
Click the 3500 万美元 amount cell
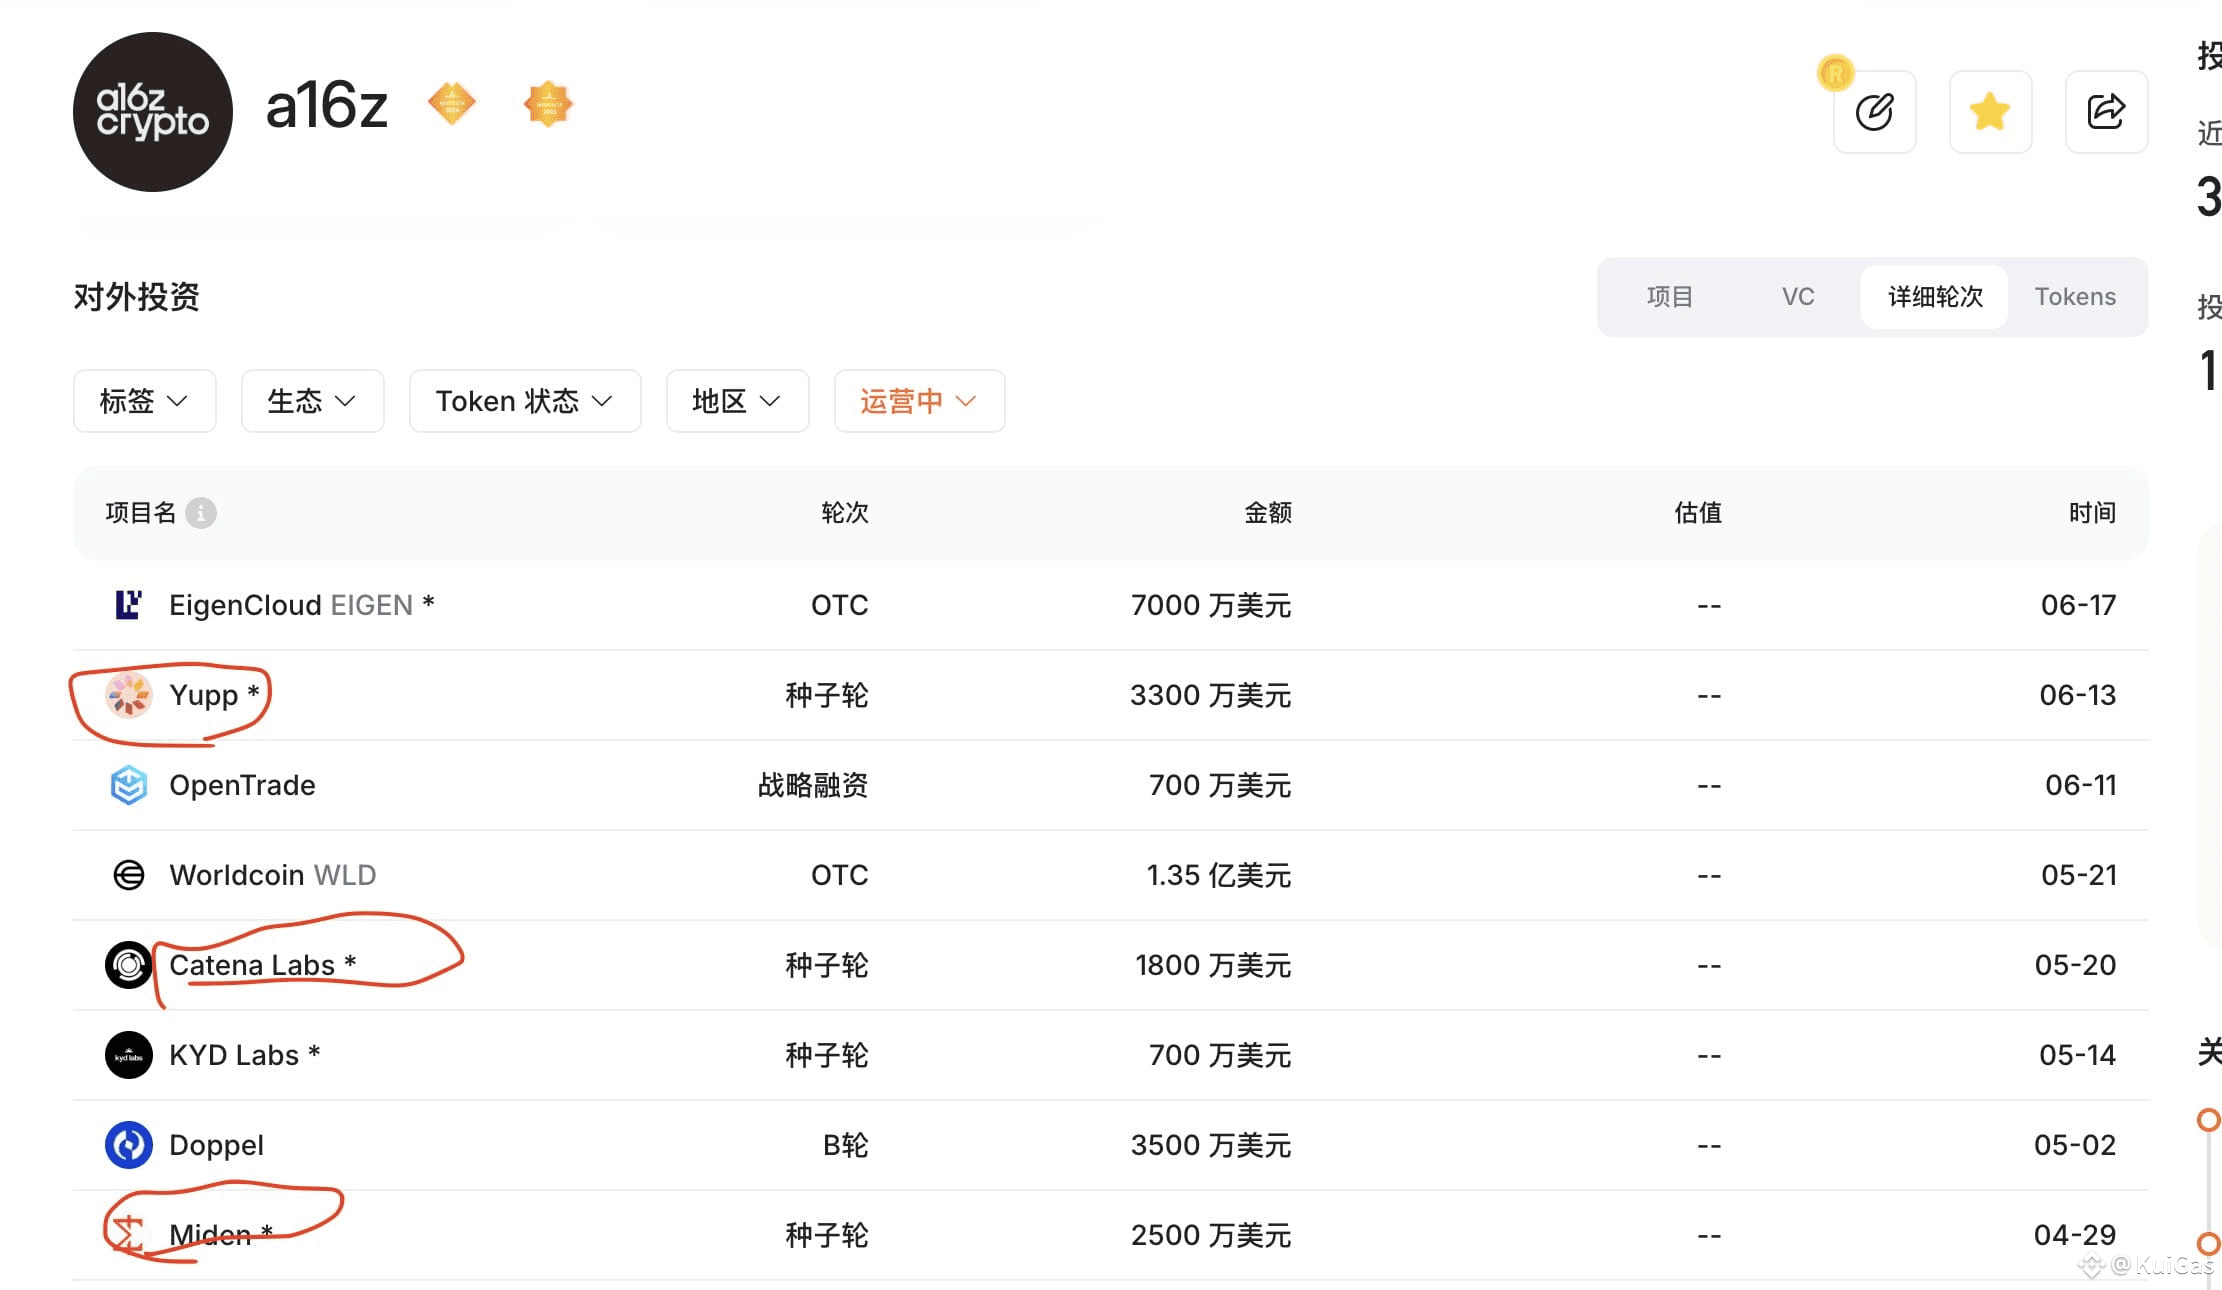point(1211,1145)
